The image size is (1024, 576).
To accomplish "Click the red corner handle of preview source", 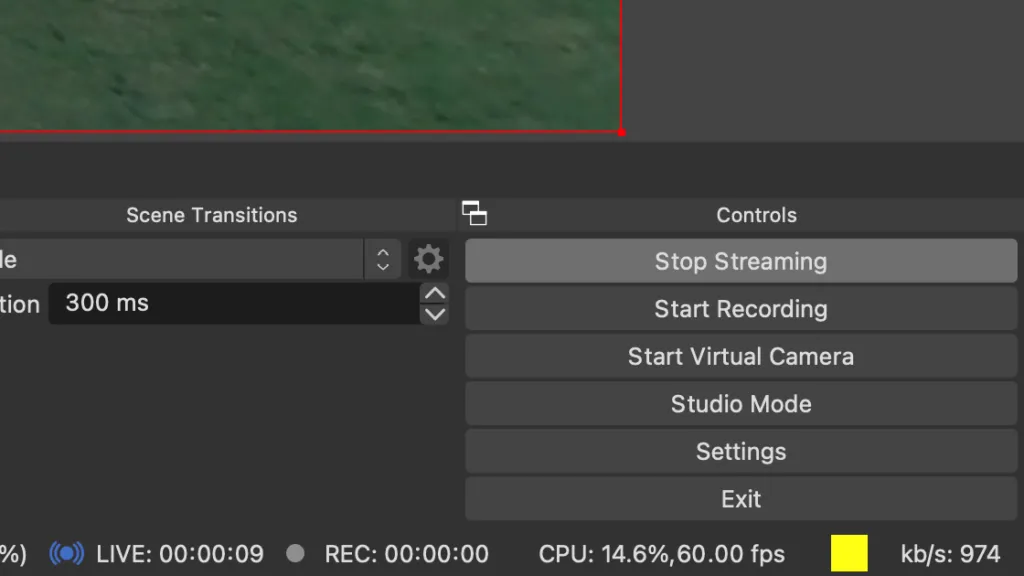I will 621,133.
